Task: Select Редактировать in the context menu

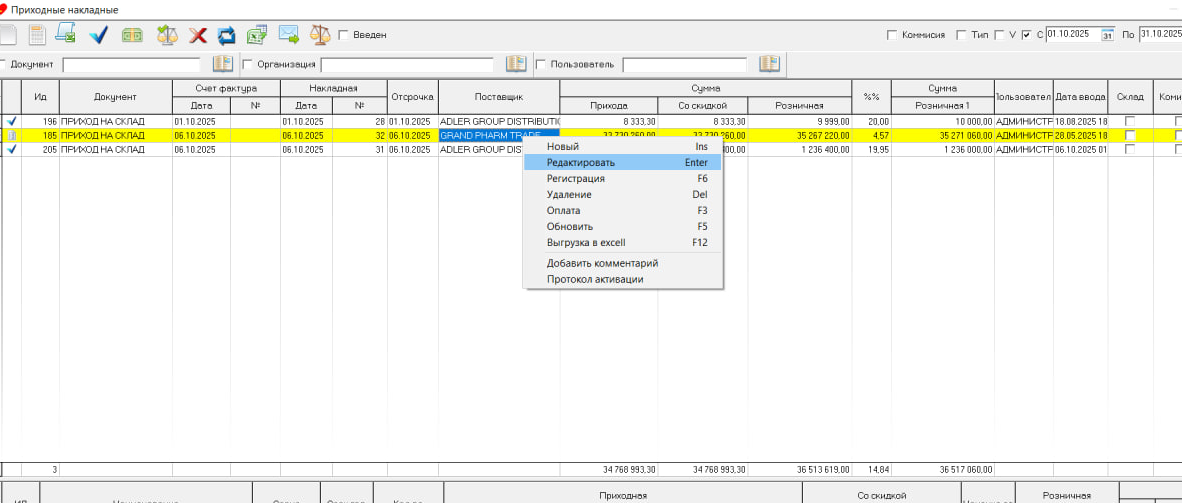Action: tap(623, 162)
